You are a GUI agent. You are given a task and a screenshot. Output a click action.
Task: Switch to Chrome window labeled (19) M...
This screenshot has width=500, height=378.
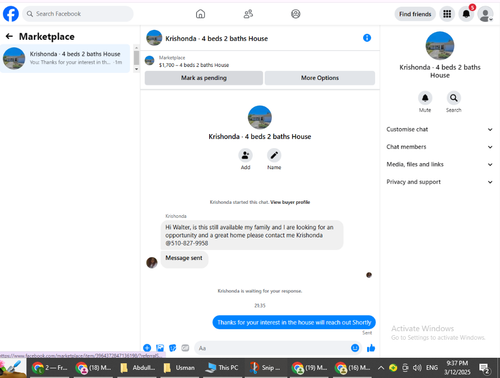click(310, 368)
